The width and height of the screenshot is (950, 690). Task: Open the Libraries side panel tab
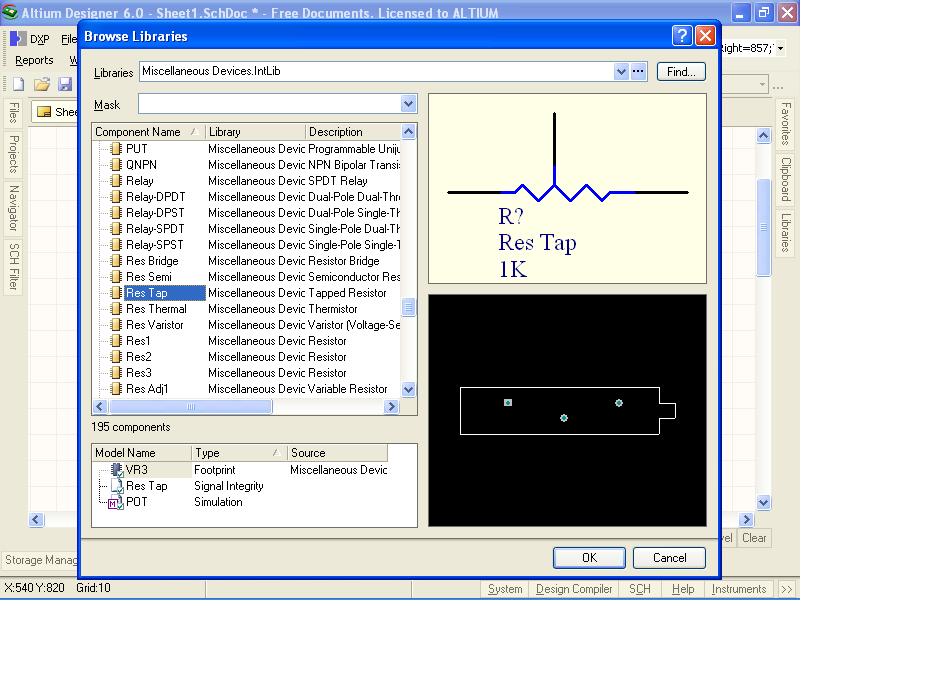(786, 232)
